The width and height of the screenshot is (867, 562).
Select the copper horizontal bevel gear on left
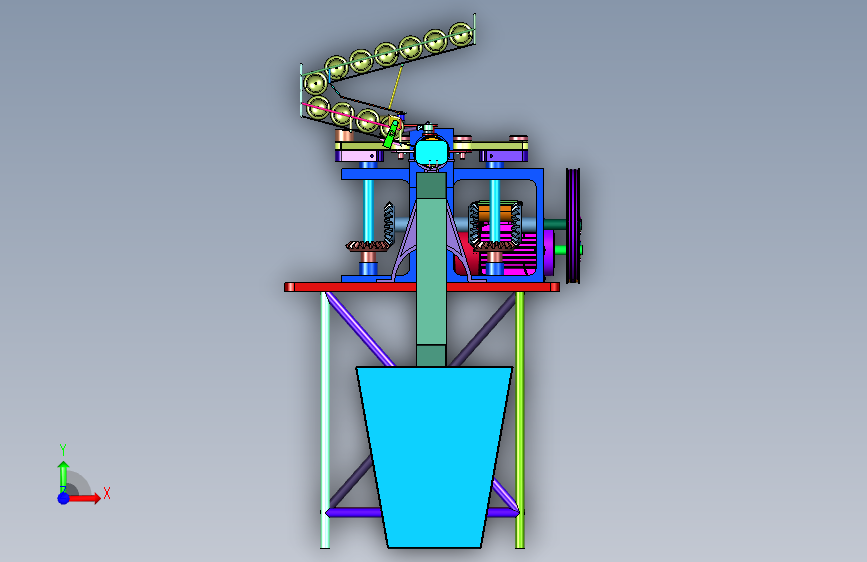[368, 246]
